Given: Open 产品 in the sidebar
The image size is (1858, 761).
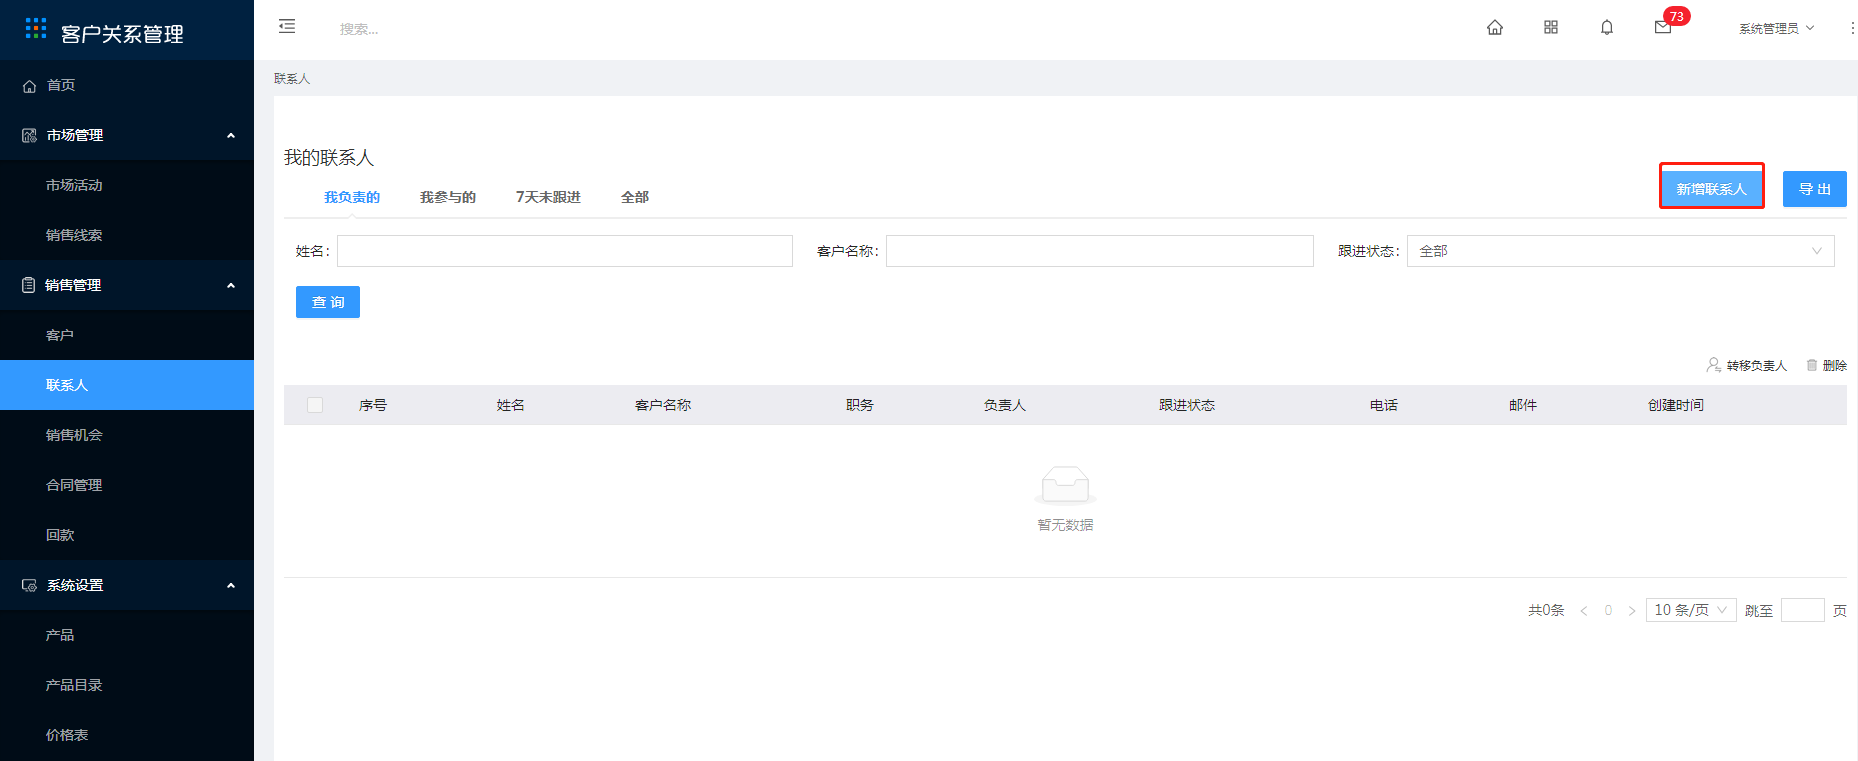Looking at the screenshot, I should point(127,635).
